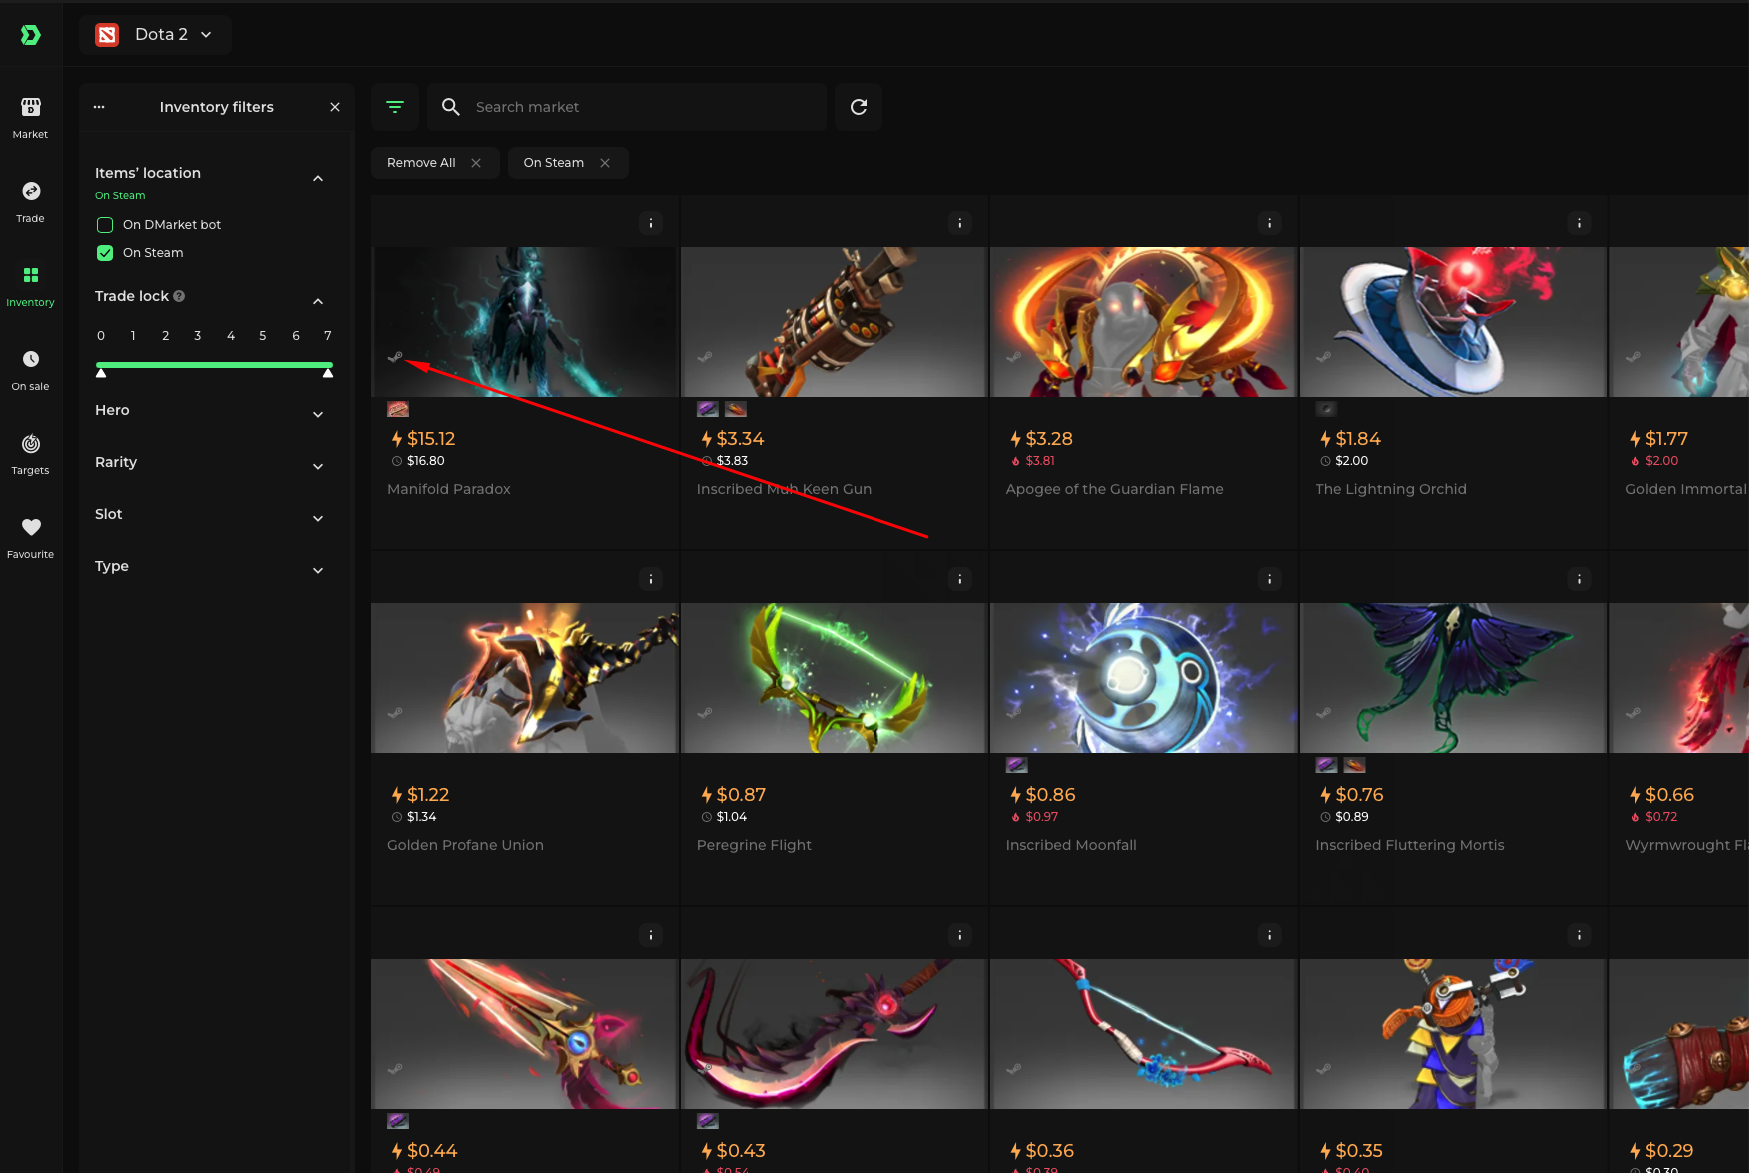1749x1173 pixels.
Task: Open the Inventory sidebar section
Action: coord(31,286)
